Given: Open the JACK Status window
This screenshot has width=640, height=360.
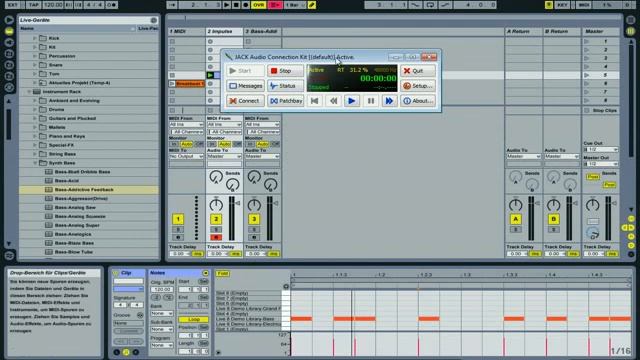Looking at the screenshot, I should point(285,86).
